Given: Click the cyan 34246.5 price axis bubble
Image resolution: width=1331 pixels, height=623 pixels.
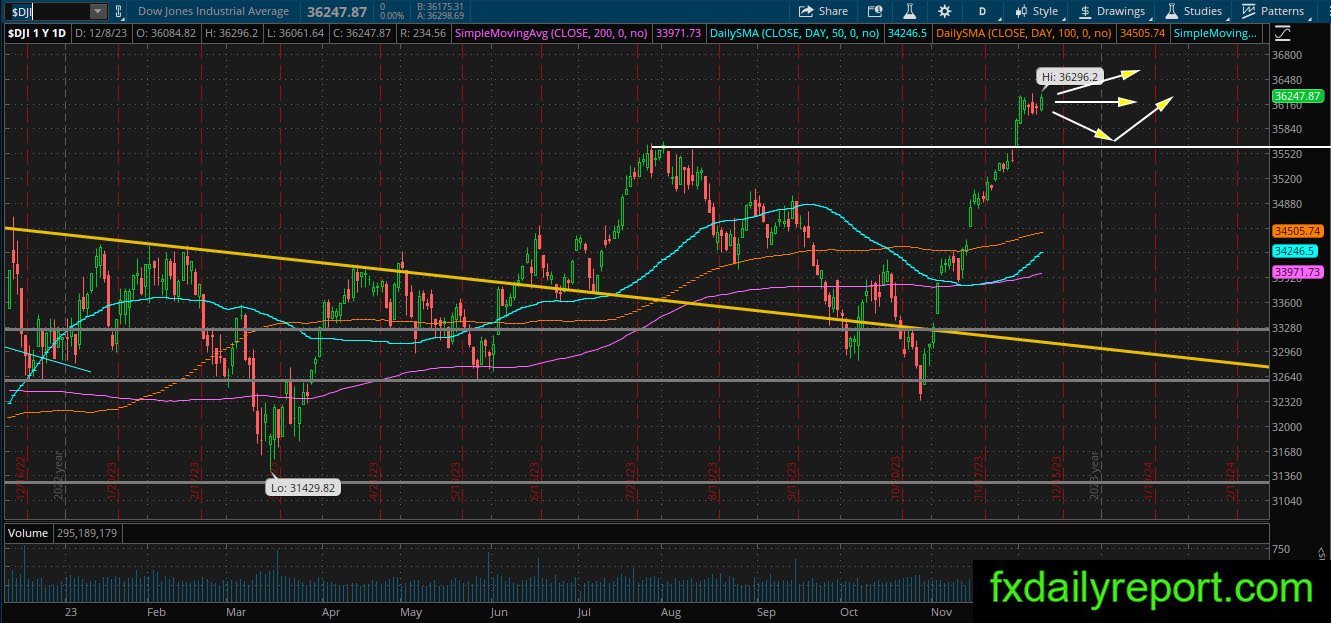Looking at the screenshot, I should click(1294, 251).
